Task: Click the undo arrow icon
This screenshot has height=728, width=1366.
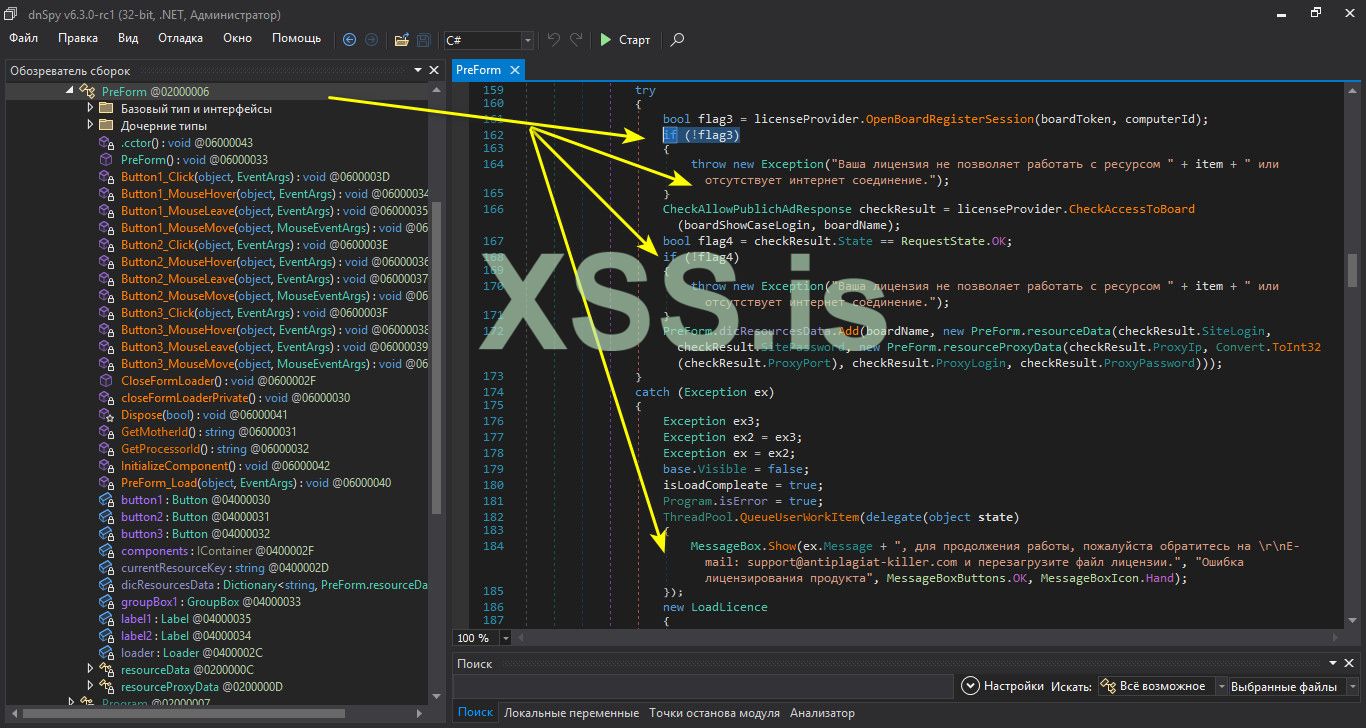Action: point(553,40)
